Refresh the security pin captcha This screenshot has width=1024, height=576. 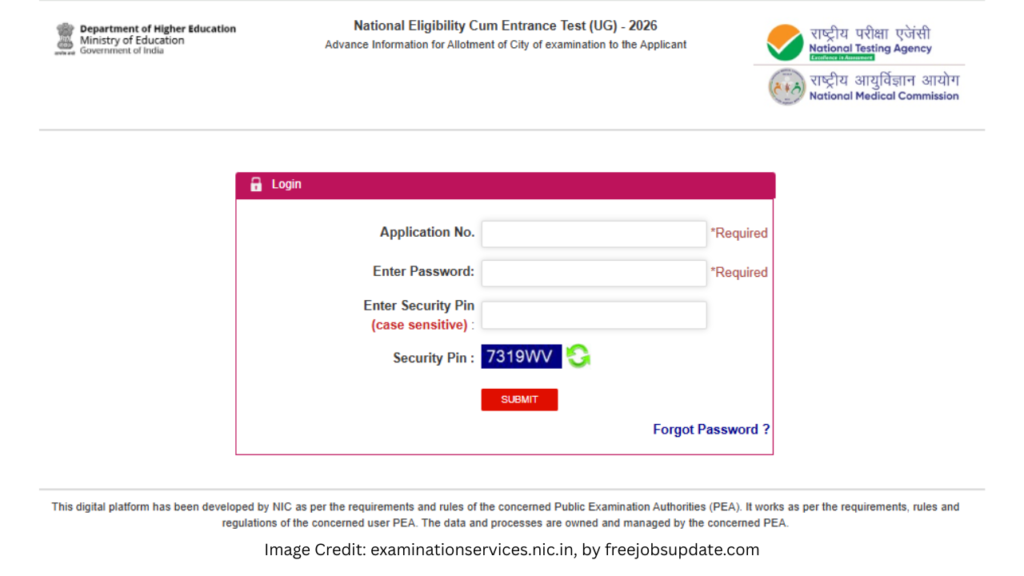[578, 356]
